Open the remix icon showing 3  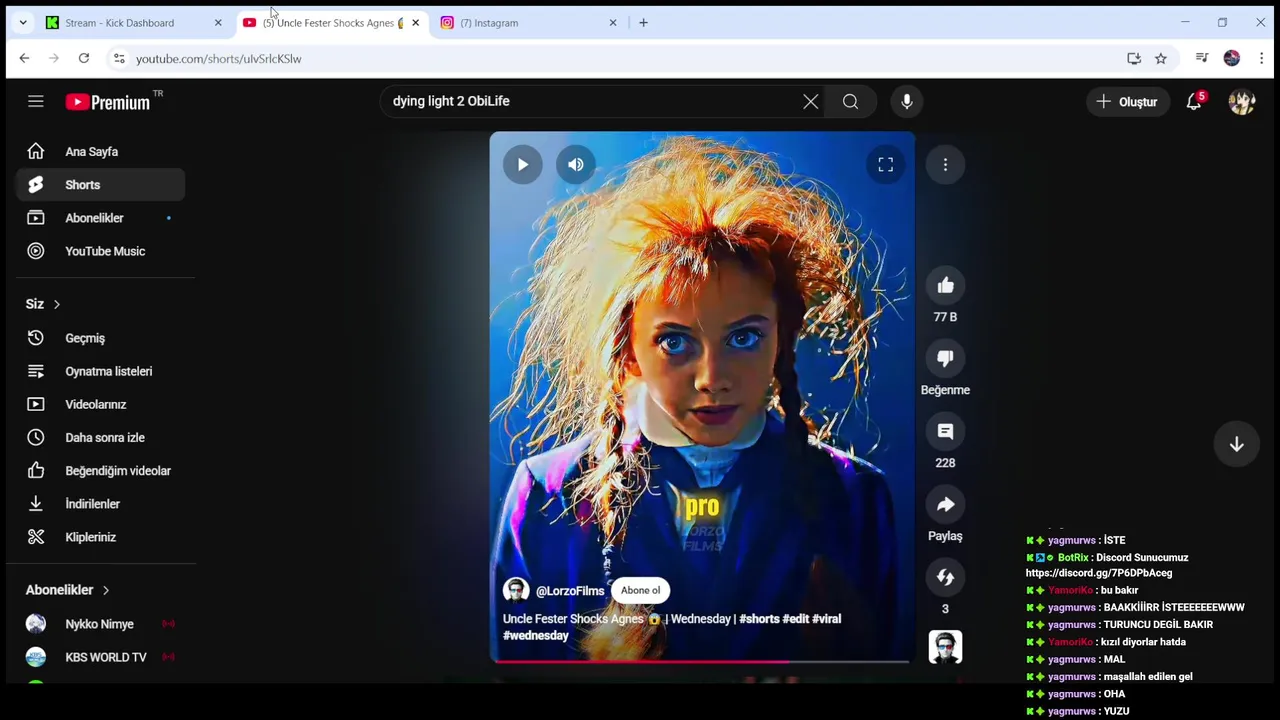pos(945,578)
